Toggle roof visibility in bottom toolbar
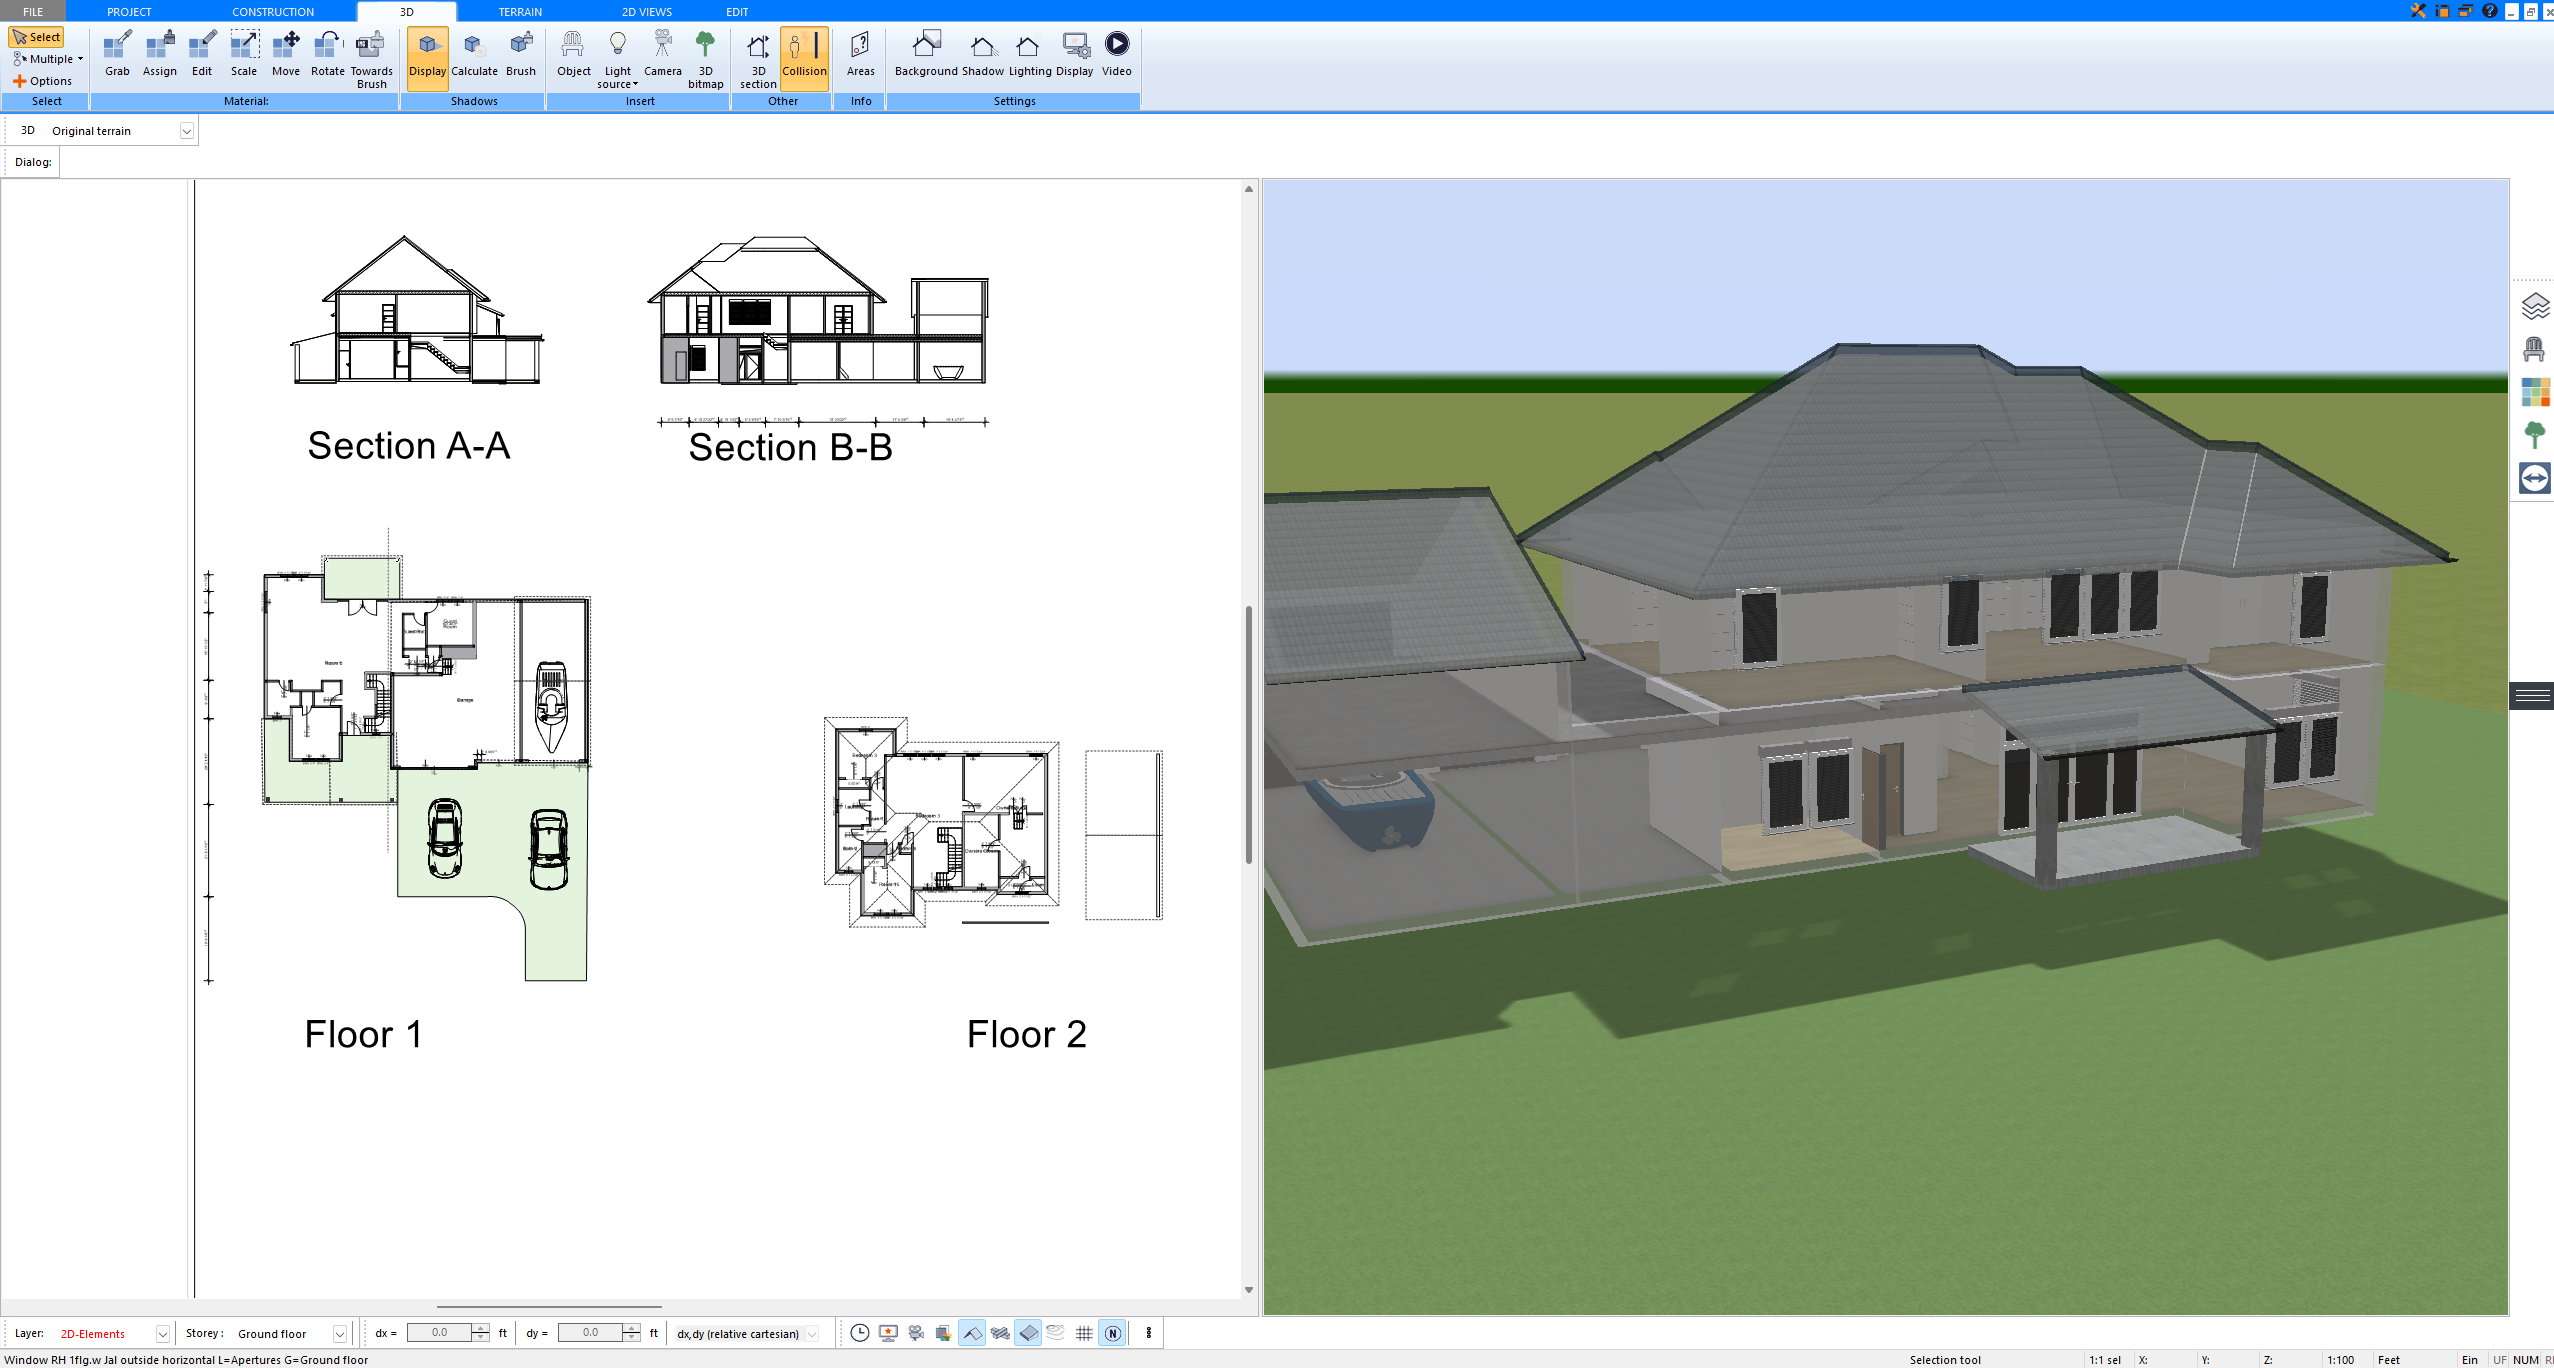The image size is (2554, 1368). [971, 1333]
